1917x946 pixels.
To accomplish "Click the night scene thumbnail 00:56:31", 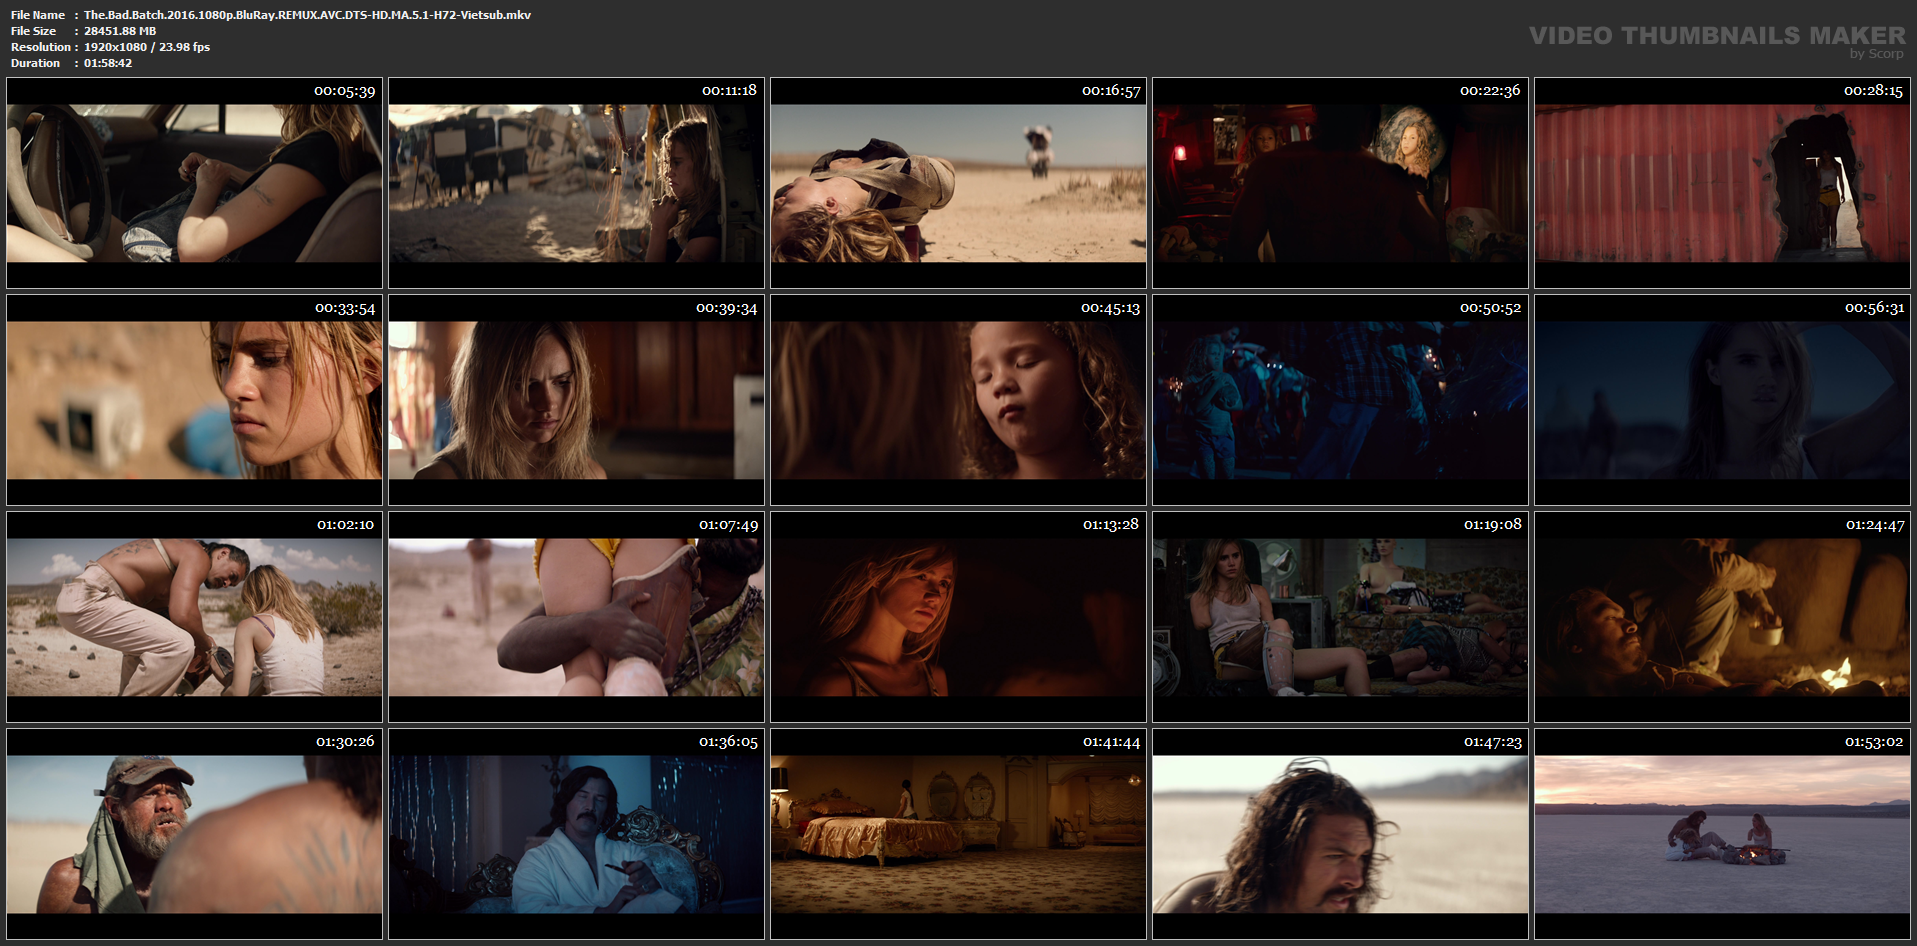I will (1722, 400).
